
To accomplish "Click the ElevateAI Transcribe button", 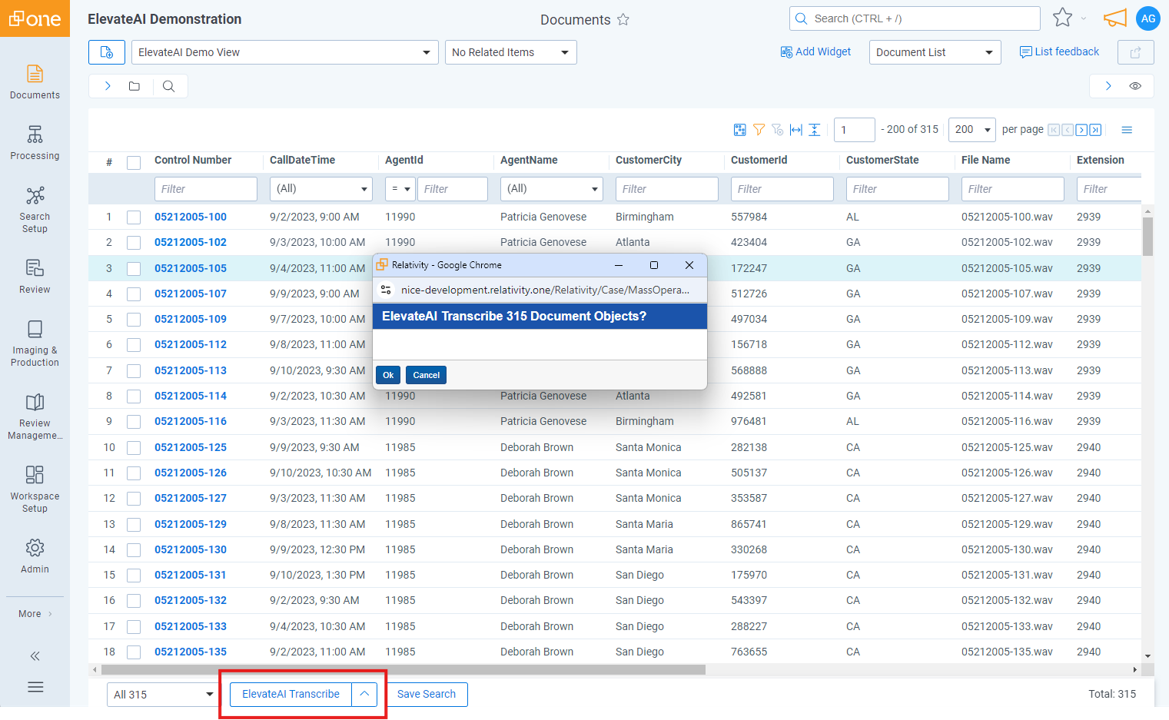I will coord(291,694).
